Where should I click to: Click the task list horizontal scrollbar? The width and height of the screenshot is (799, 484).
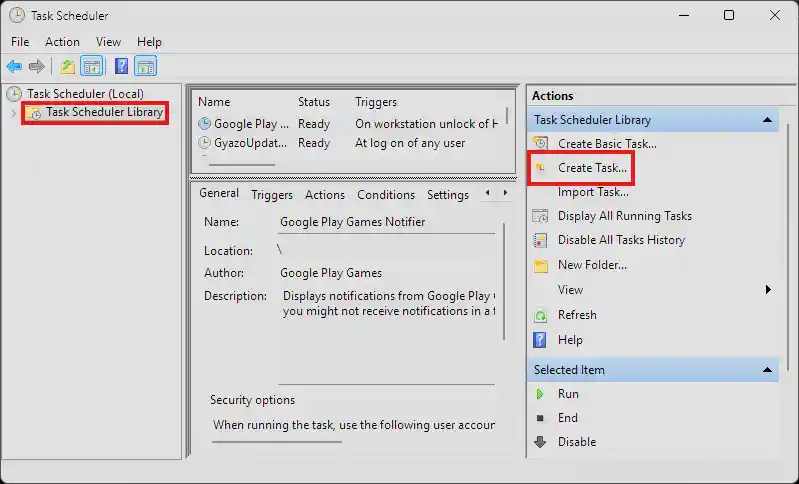(242, 165)
